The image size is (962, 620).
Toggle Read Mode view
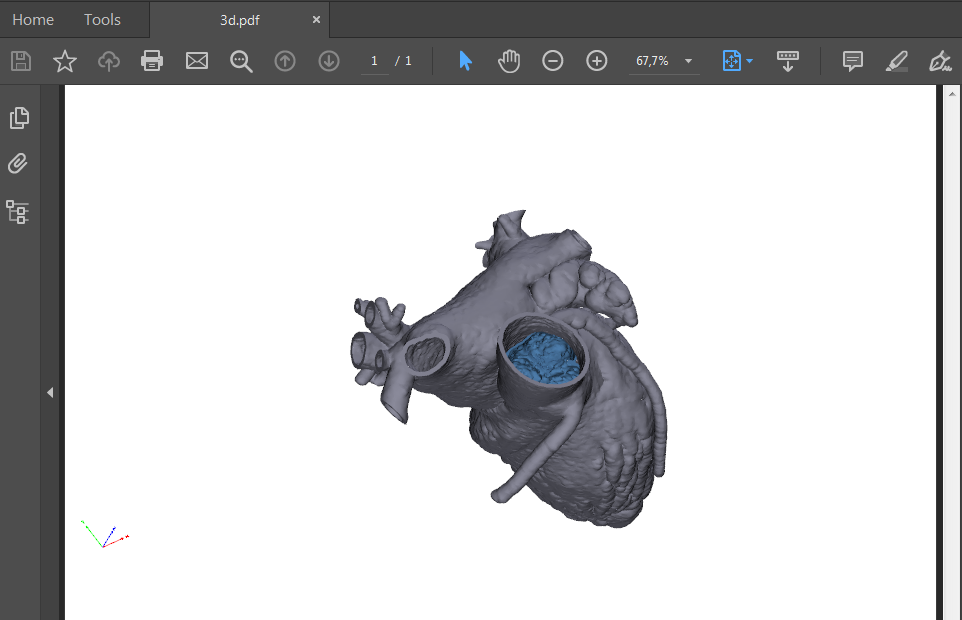coord(788,61)
